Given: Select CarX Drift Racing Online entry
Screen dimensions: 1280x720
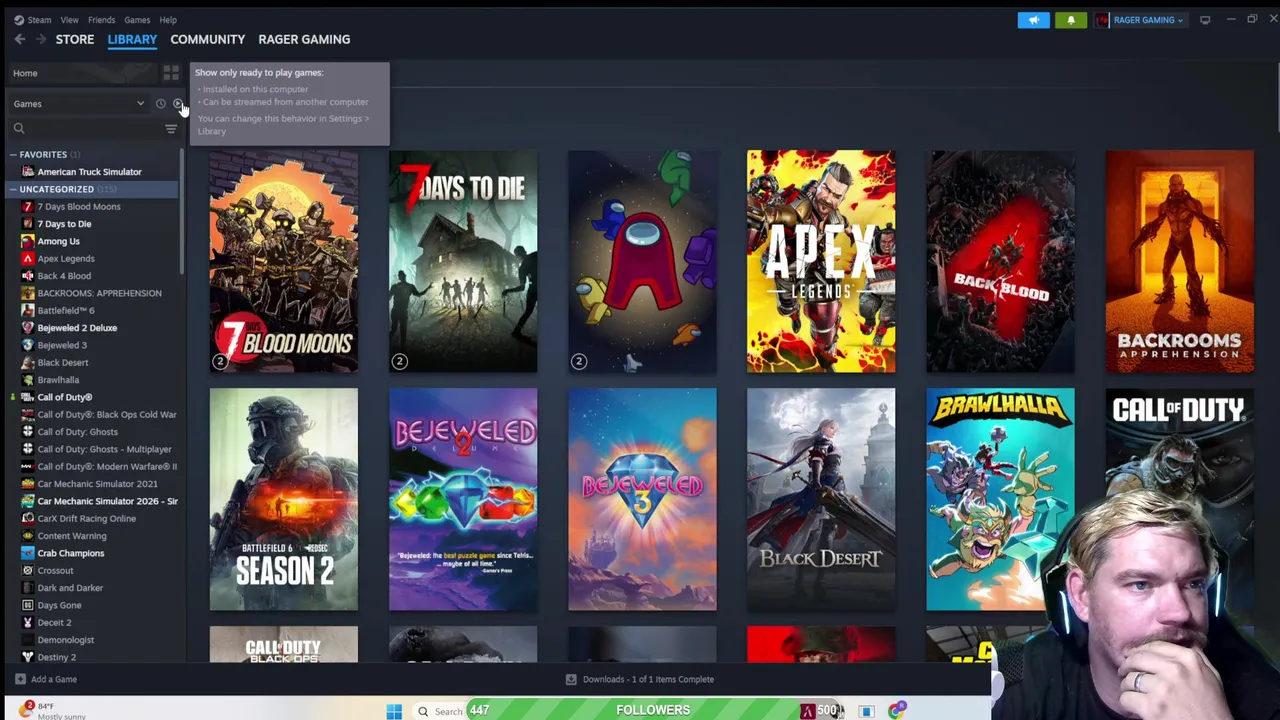Looking at the screenshot, I should click(86, 518).
